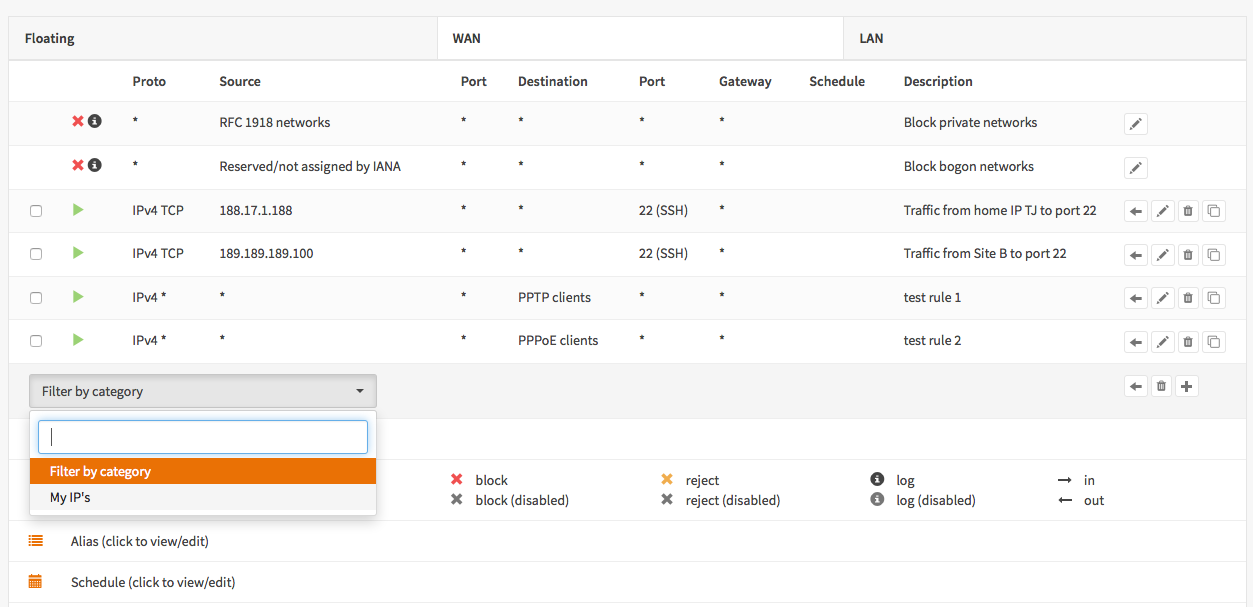Click the pencil icon for test rule 2
The width and height of the screenshot is (1253, 607).
click(x=1161, y=342)
